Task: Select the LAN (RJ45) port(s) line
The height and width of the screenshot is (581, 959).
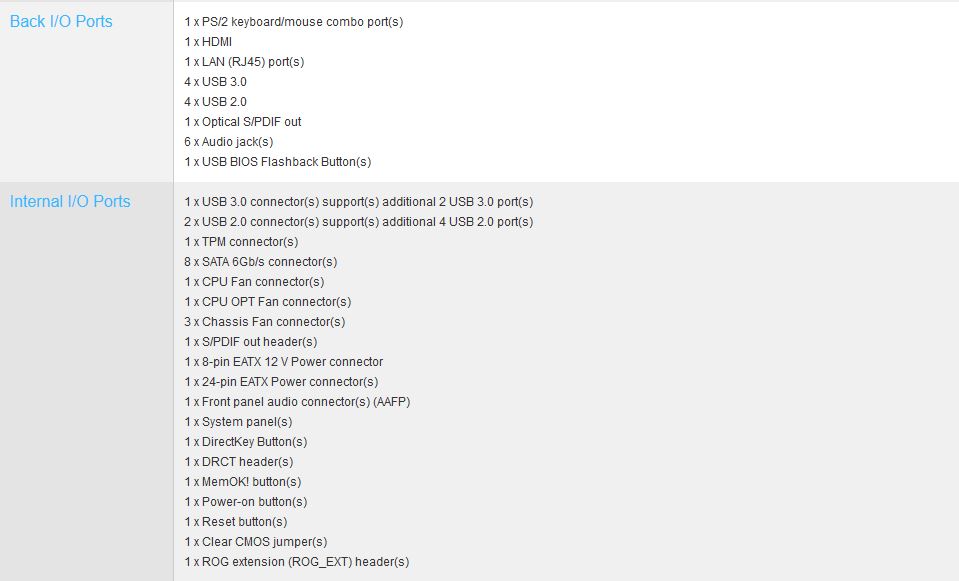Action: tap(244, 61)
